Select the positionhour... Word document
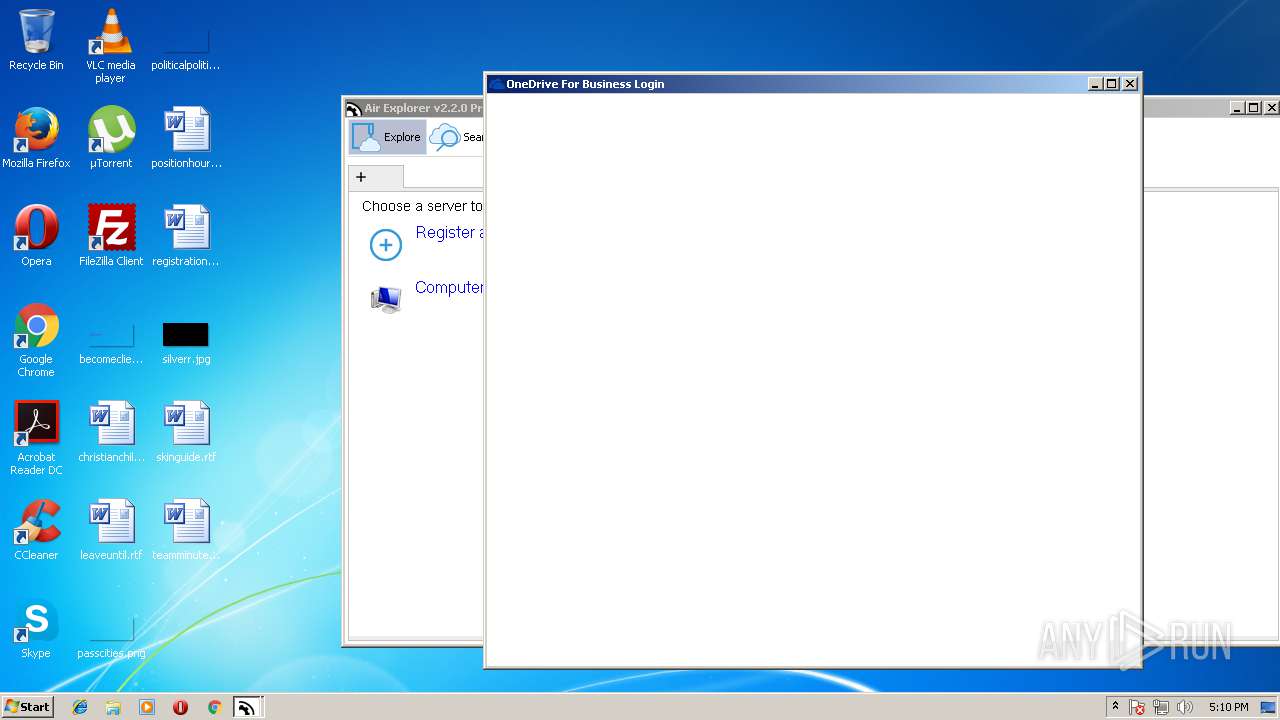This screenshot has height=720, width=1280. (186, 138)
